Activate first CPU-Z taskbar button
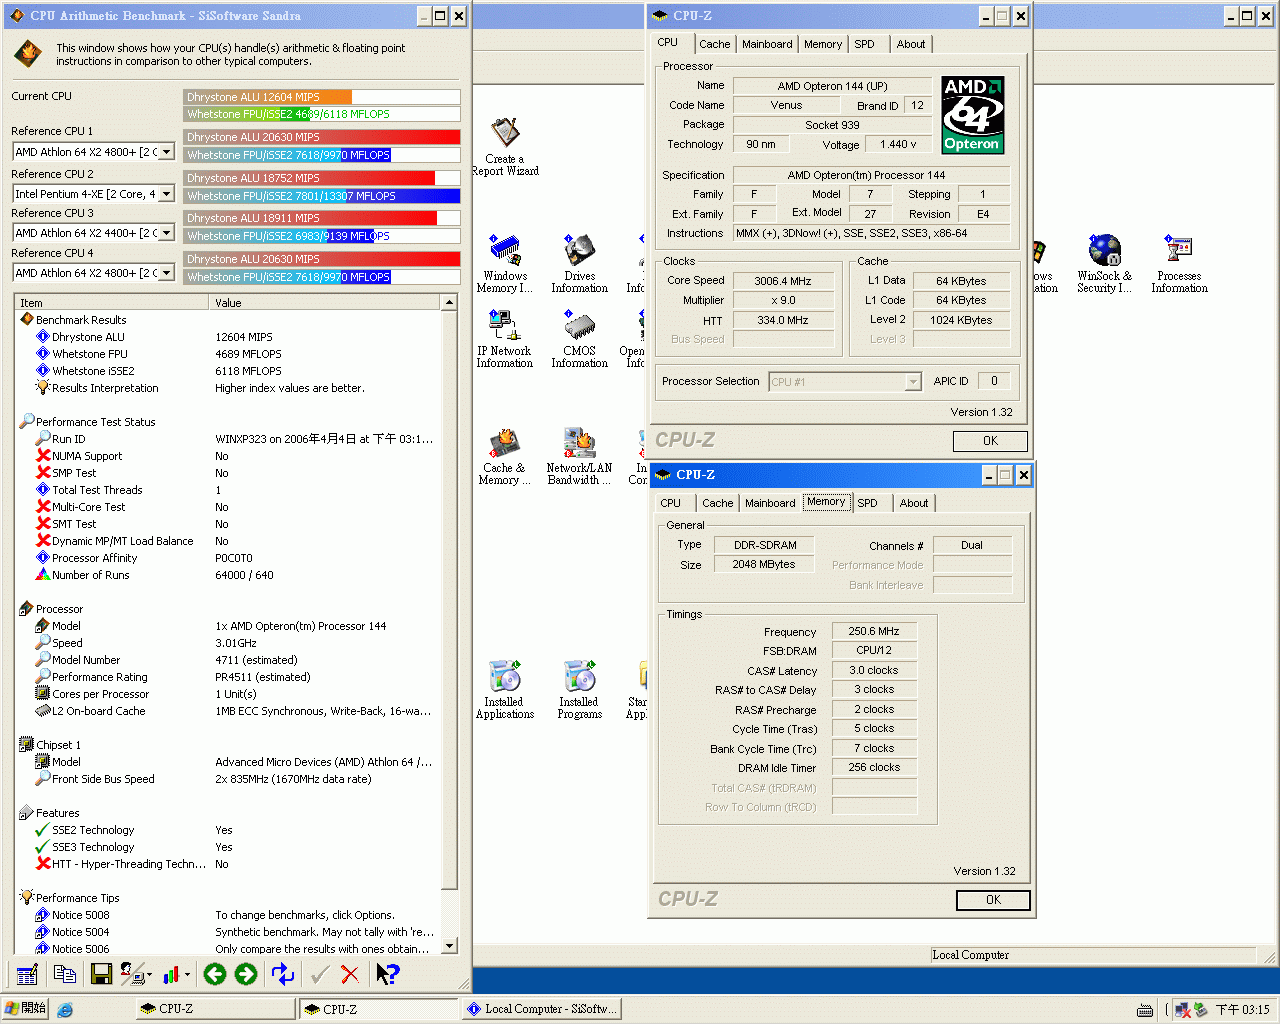The image size is (1280, 1024). coord(216,1009)
